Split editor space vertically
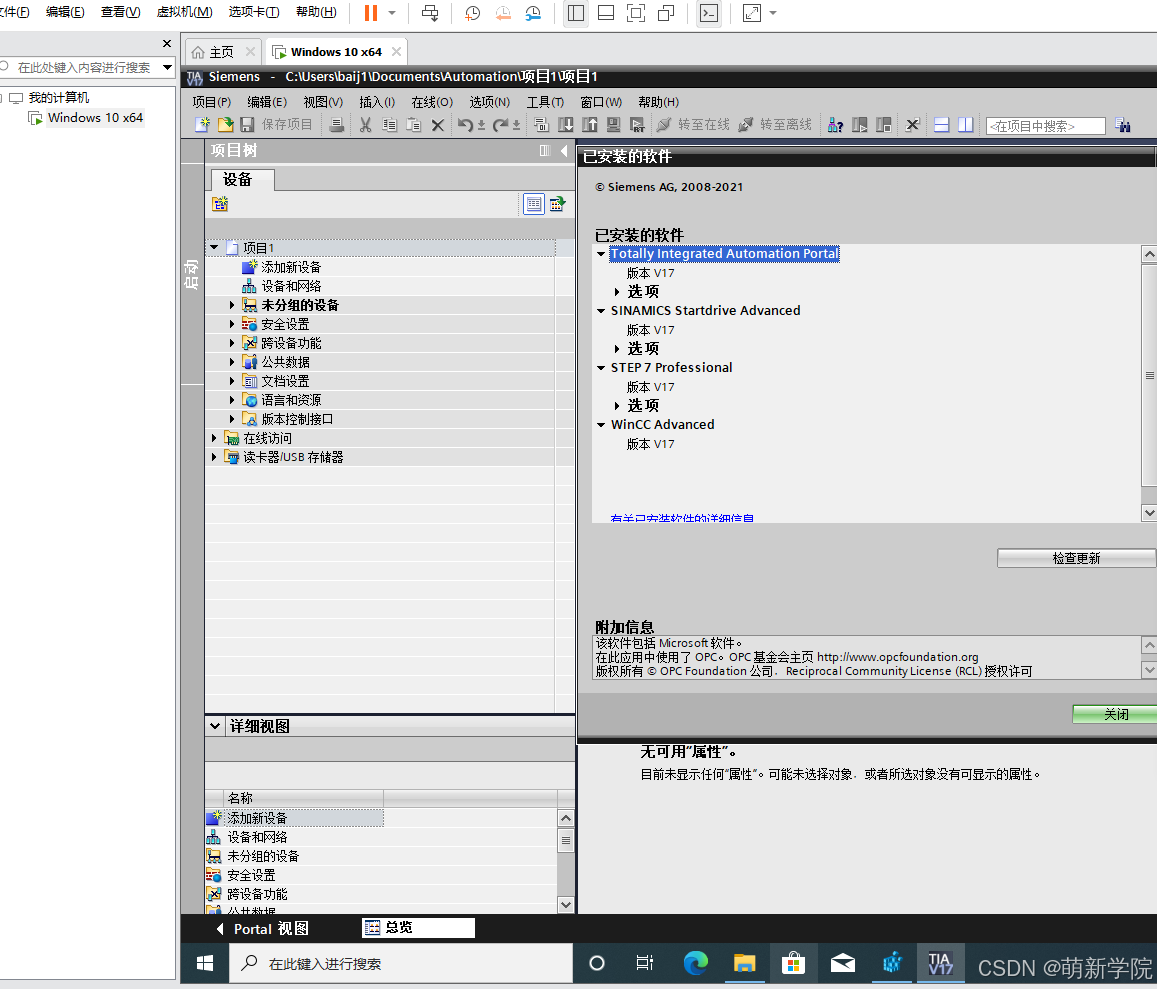The width and height of the screenshot is (1157, 989). click(x=965, y=125)
